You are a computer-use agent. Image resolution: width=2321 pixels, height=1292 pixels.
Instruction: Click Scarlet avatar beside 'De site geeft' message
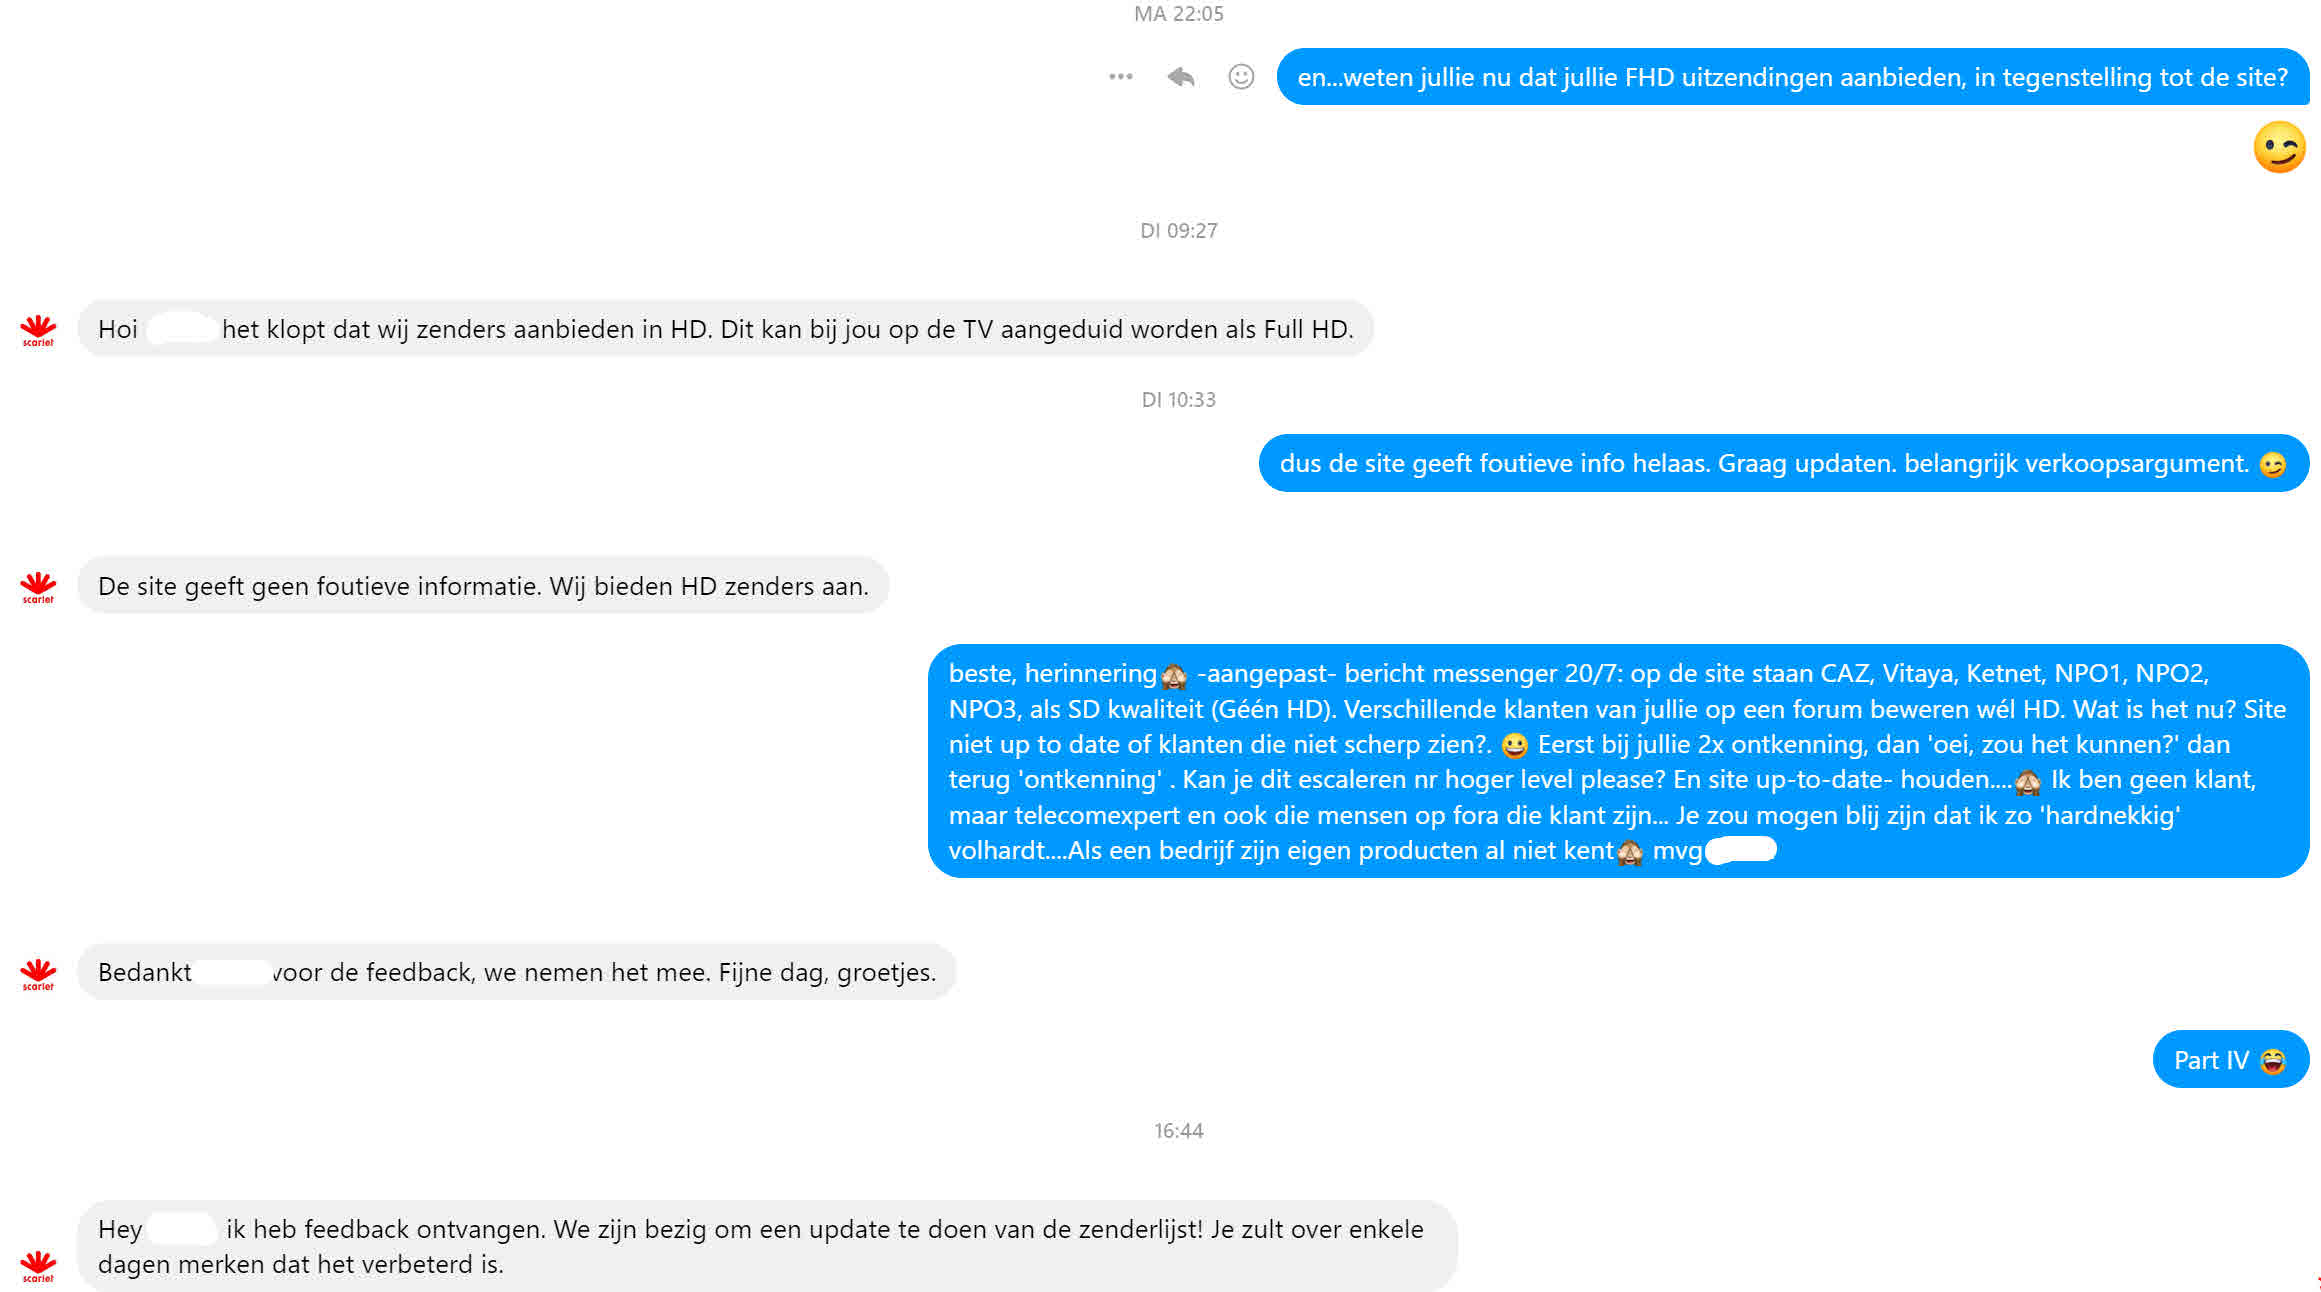pyautogui.click(x=38, y=588)
